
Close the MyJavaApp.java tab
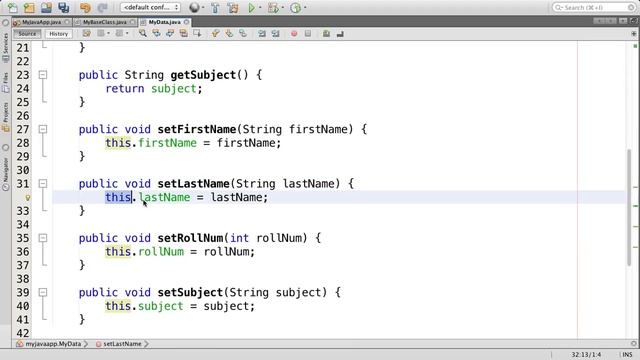[67, 22]
